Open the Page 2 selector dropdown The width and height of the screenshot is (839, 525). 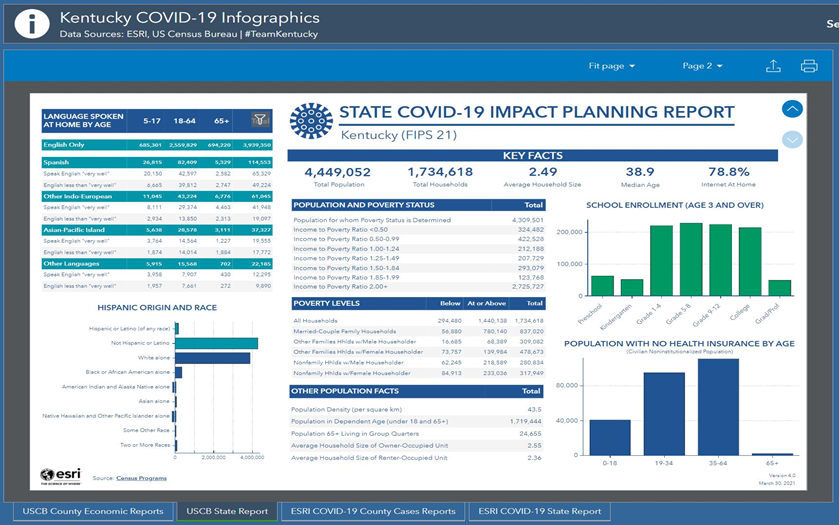(702, 66)
